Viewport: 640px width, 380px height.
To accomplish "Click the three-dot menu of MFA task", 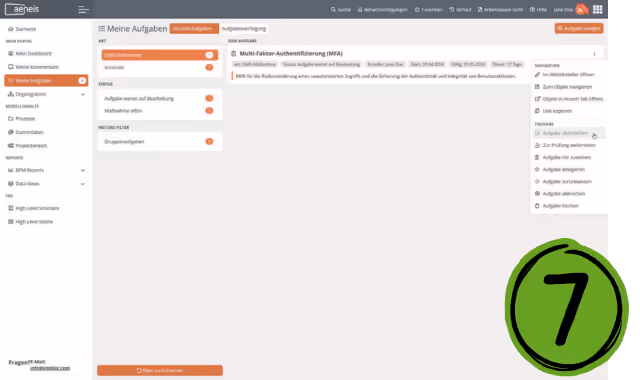I will [x=594, y=54].
